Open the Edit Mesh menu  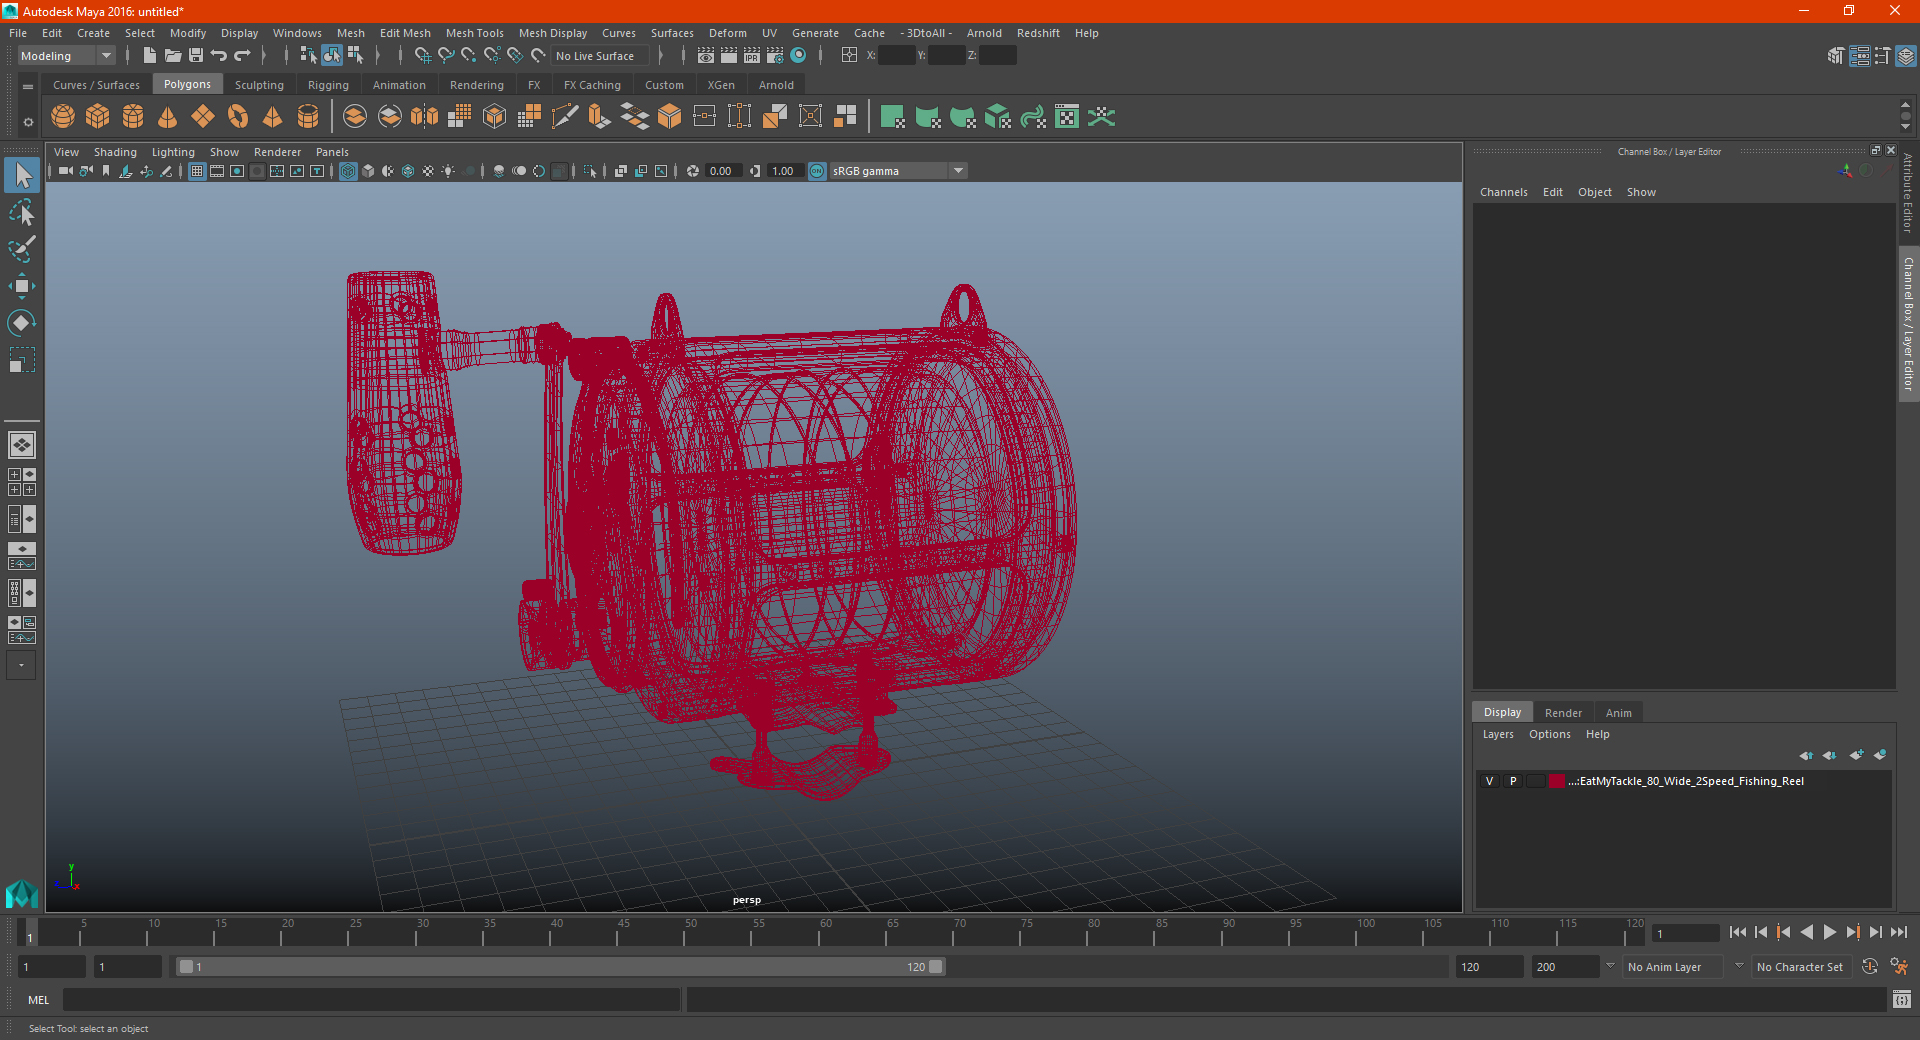click(405, 33)
